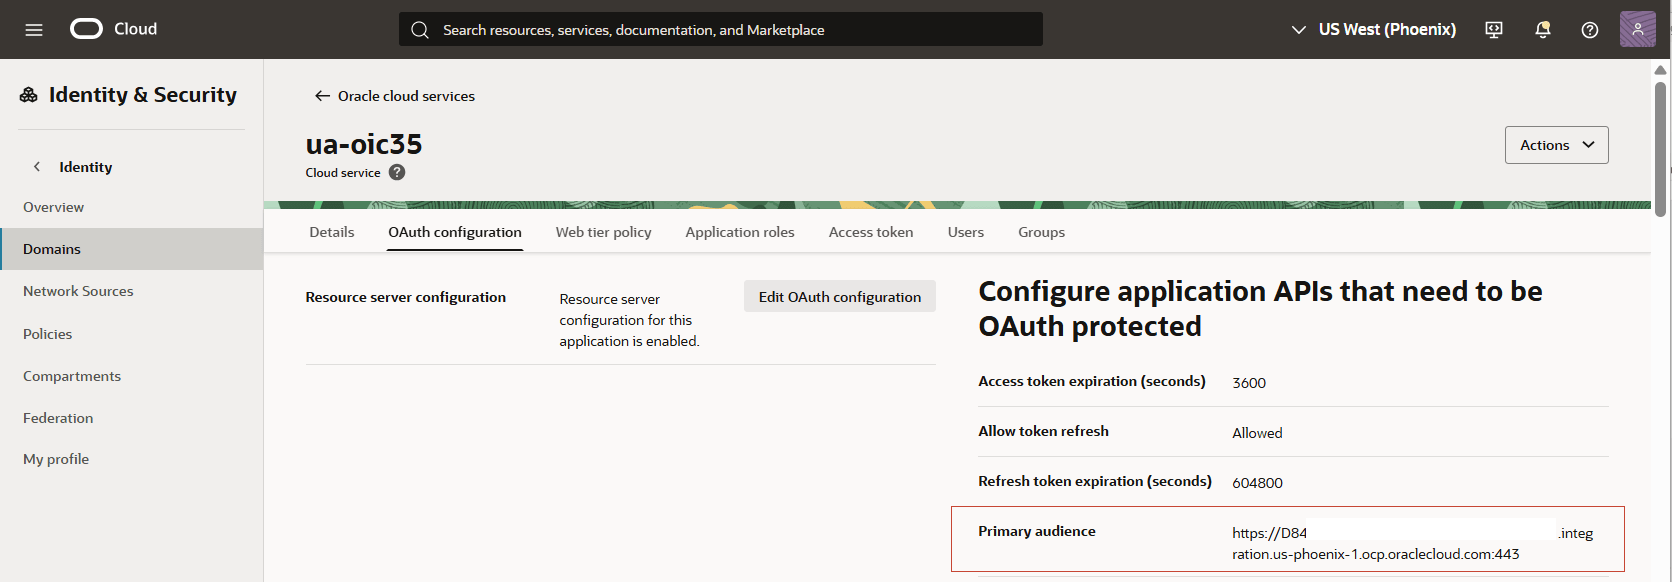
Task: Click the Resource server configuration label
Action: pos(406,297)
